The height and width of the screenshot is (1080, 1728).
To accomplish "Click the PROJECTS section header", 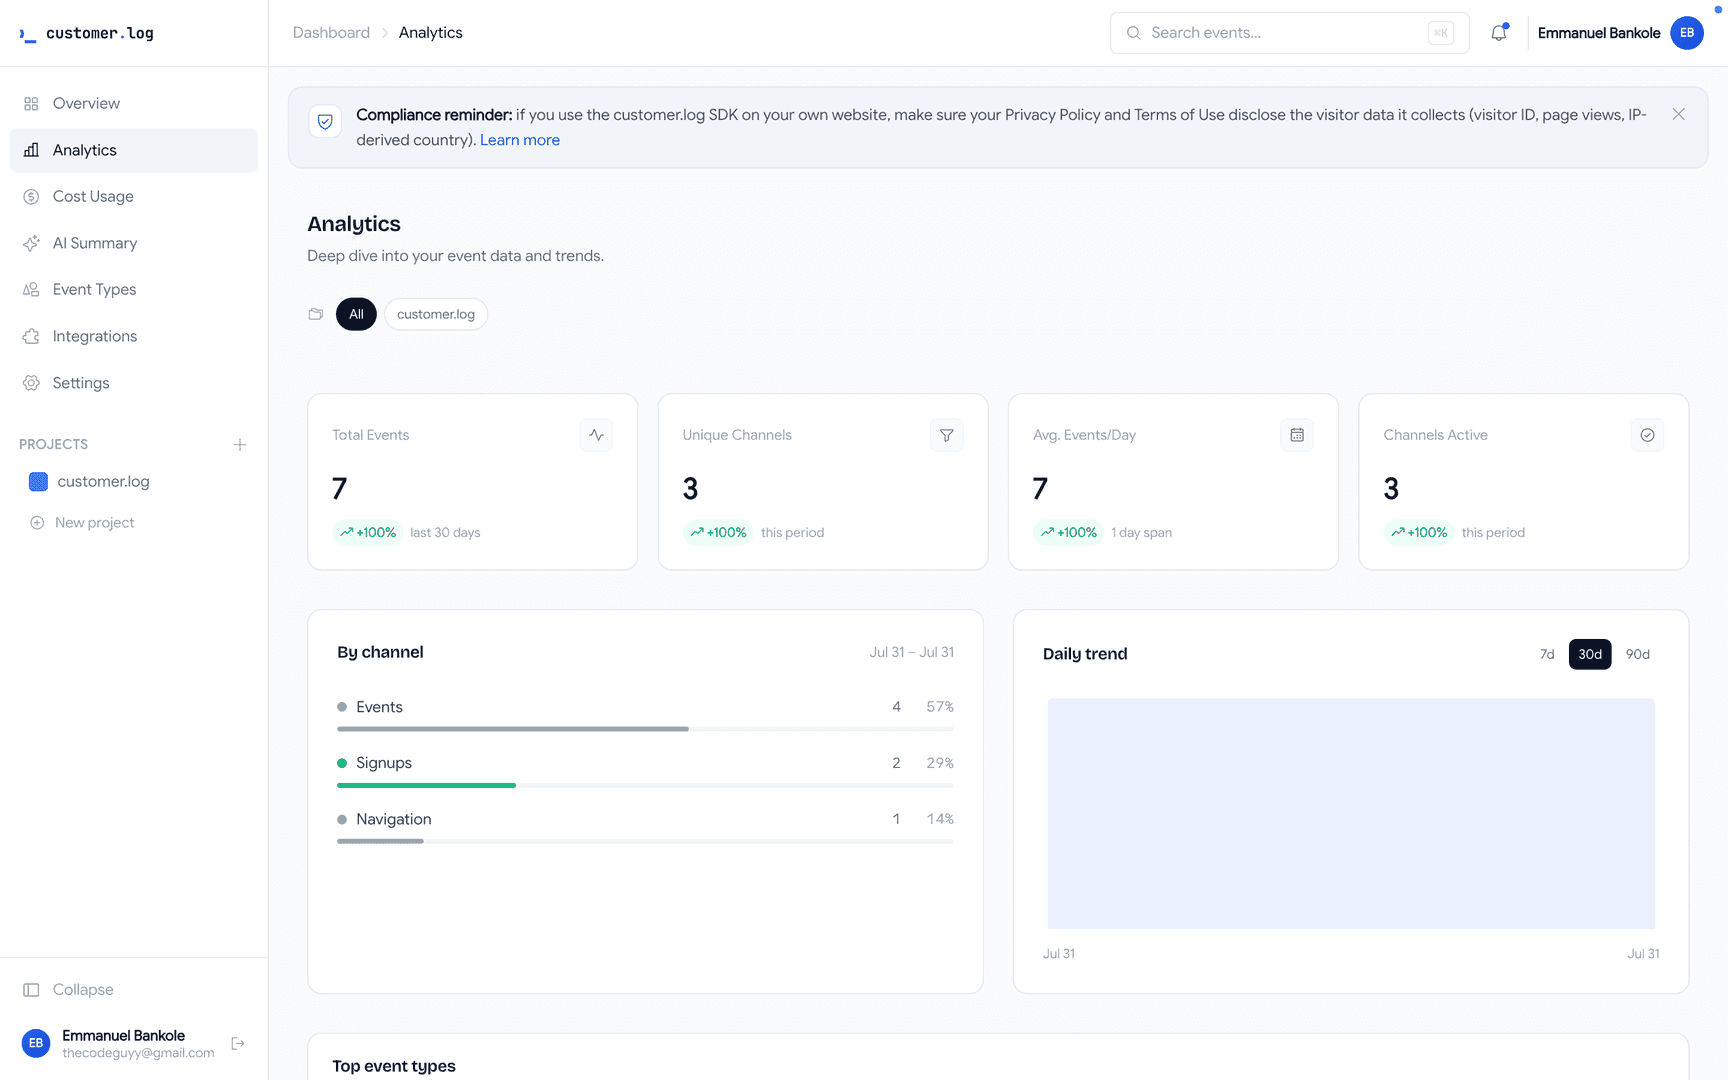I will click(54, 445).
